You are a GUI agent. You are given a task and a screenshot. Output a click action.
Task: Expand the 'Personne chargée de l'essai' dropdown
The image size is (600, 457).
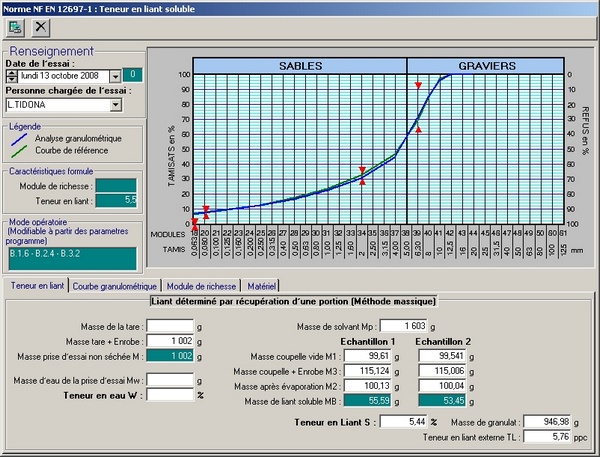point(115,103)
